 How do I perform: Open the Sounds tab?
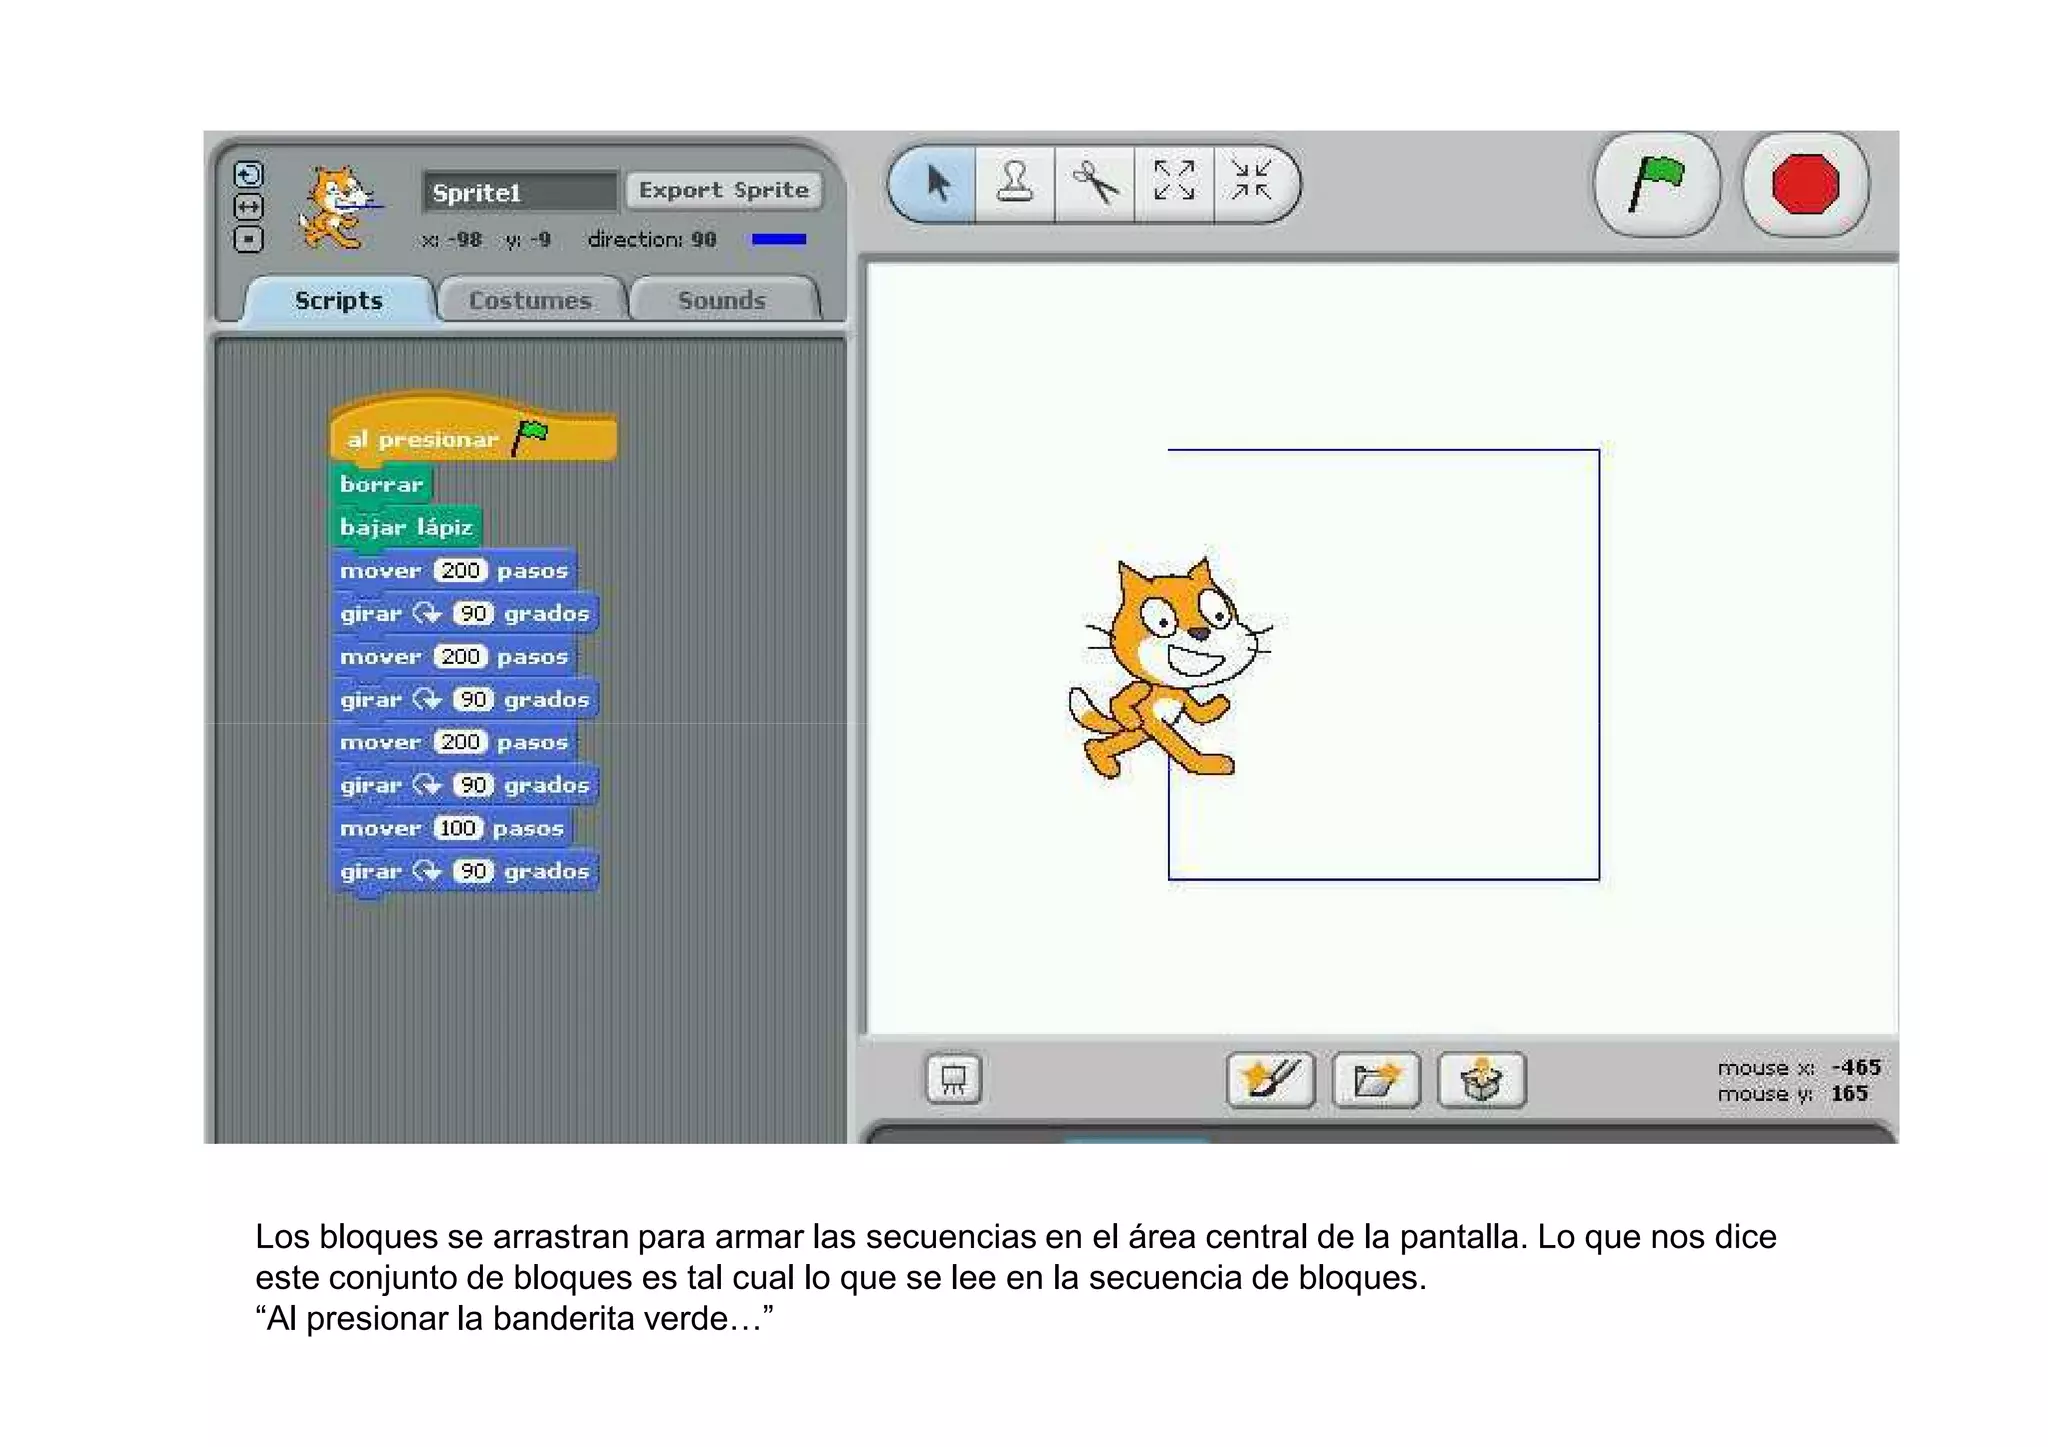pyautogui.click(x=722, y=300)
